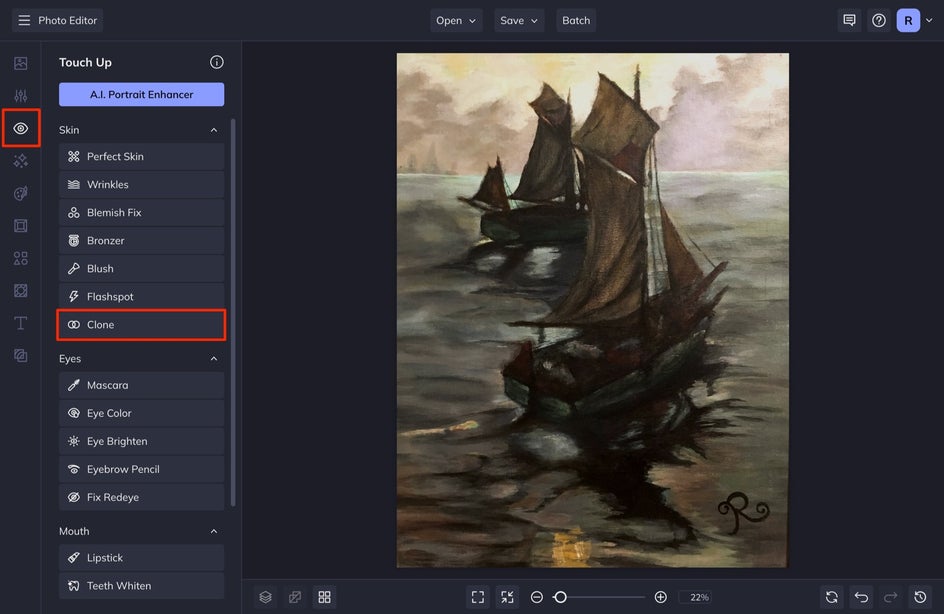Open the edit history icon
Screen dimensions: 944x614
[920, 597]
